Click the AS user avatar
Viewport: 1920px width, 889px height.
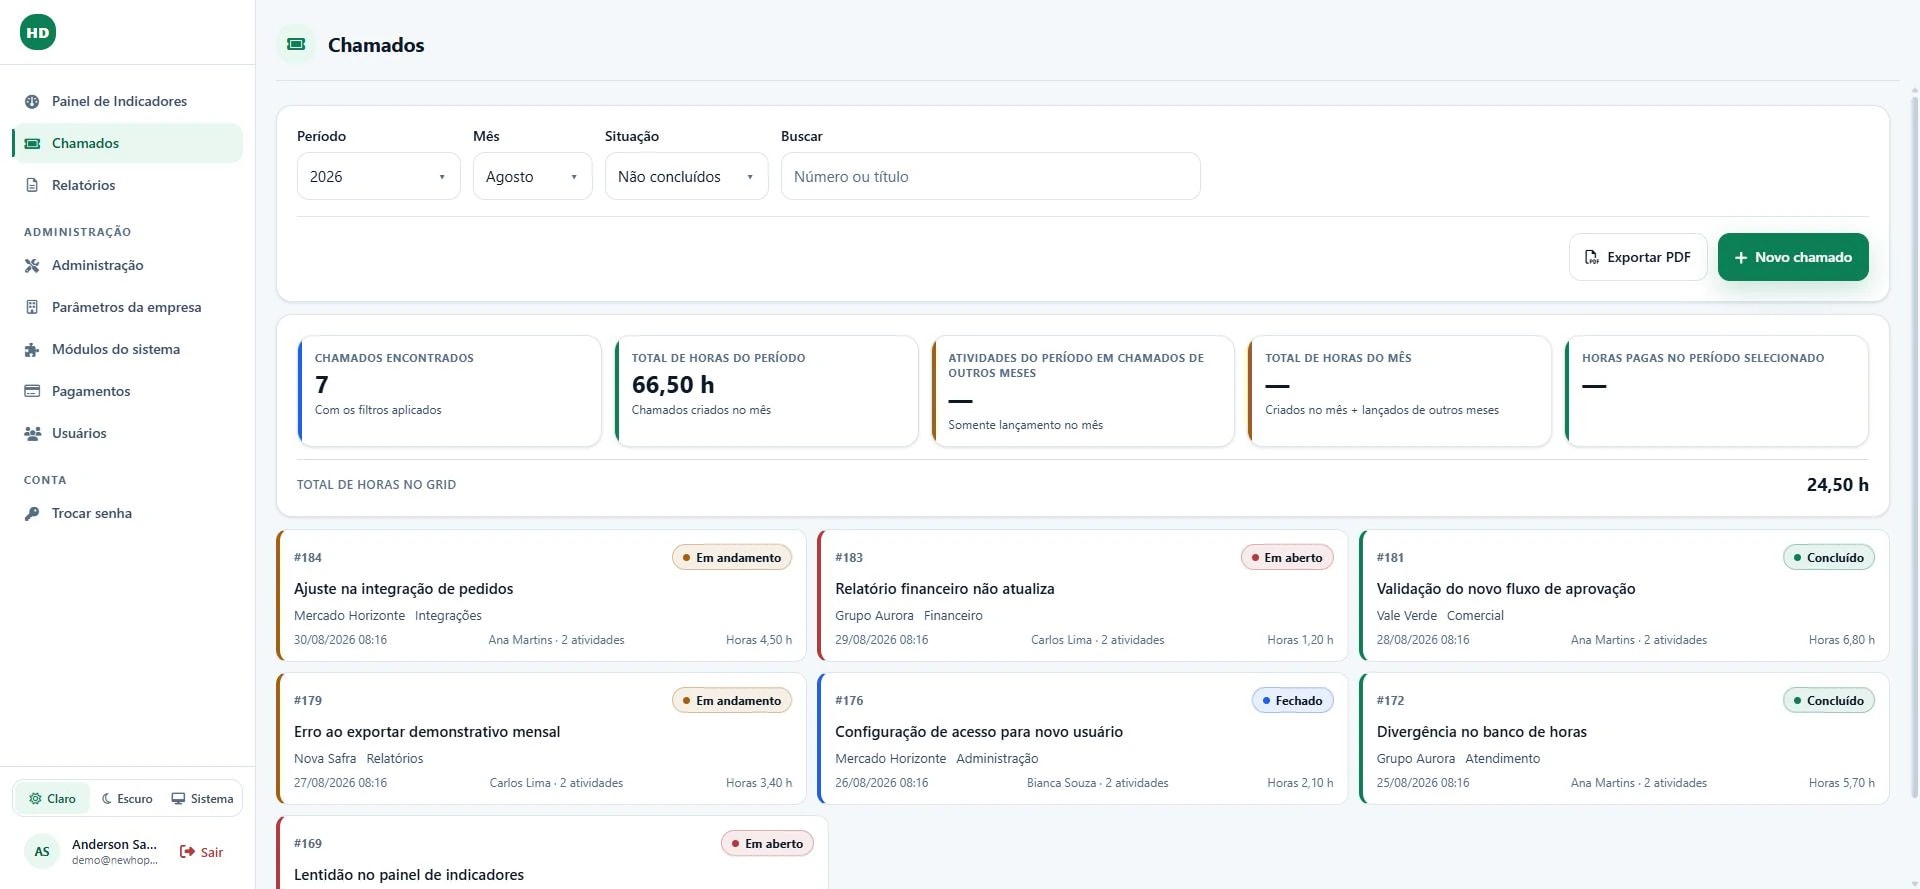[x=42, y=852]
